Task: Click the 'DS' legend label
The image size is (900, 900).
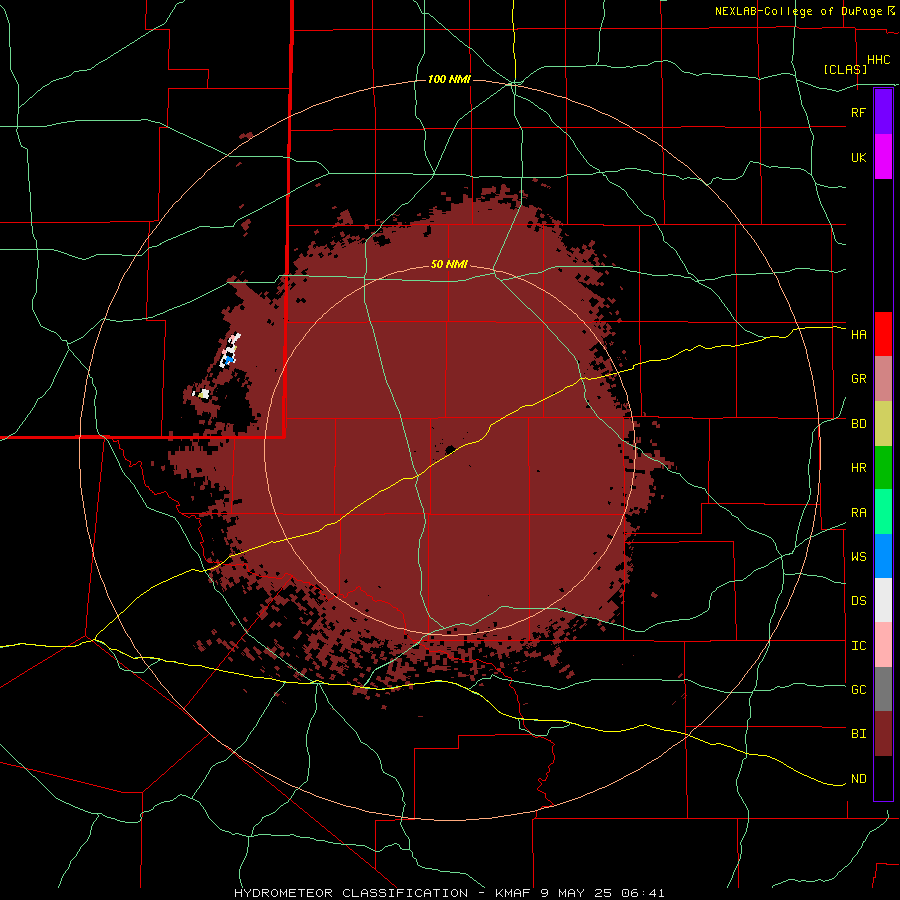Action: [x=858, y=601]
